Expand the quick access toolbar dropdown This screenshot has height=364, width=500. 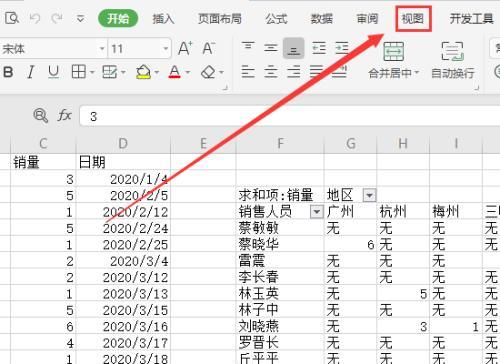pyautogui.click(x=80, y=19)
